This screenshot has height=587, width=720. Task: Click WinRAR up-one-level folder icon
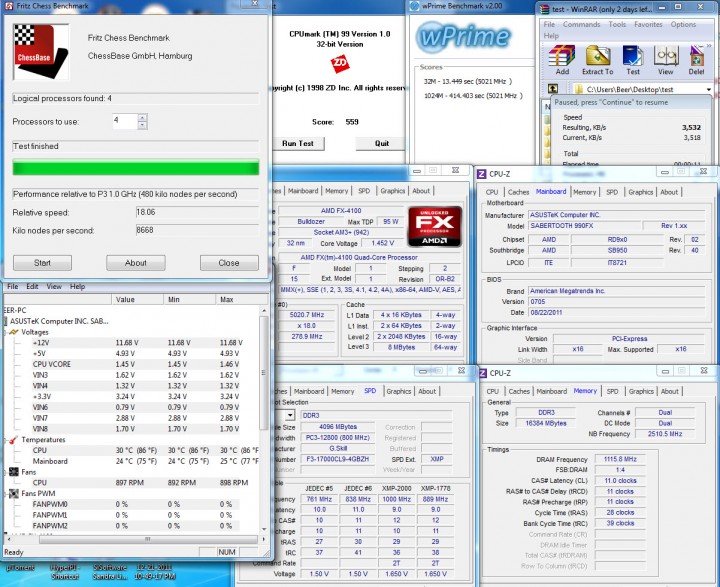553,89
